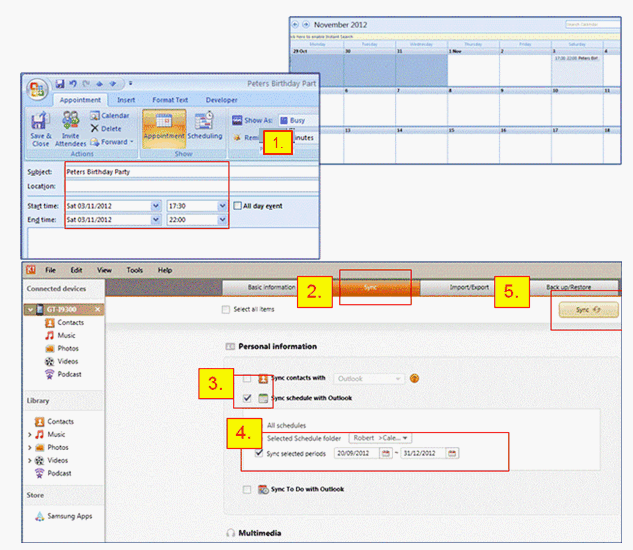Open the Kies Tools menu
This screenshot has height=550, width=633.
click(134, 270)
